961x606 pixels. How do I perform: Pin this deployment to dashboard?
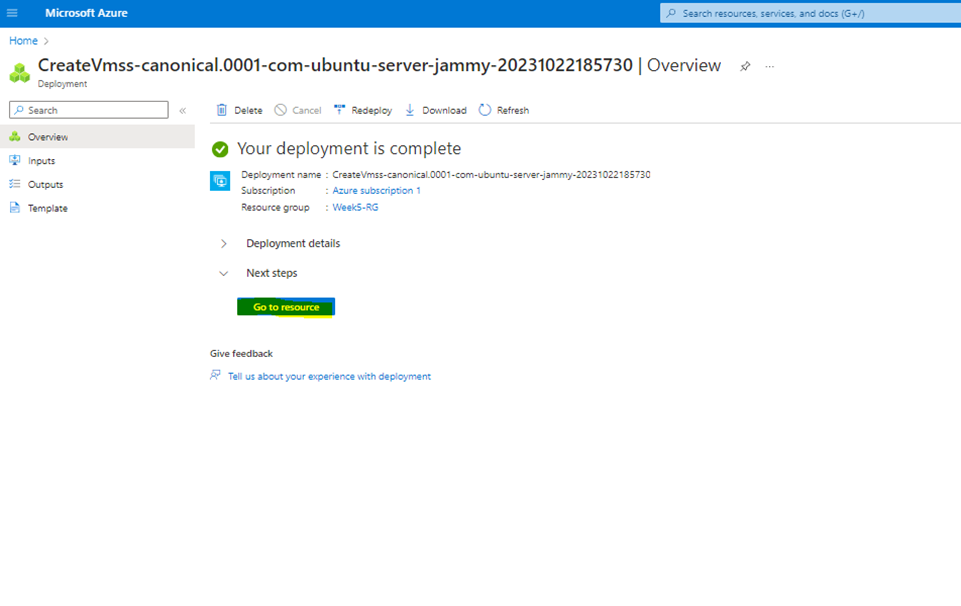click(745, 66)
